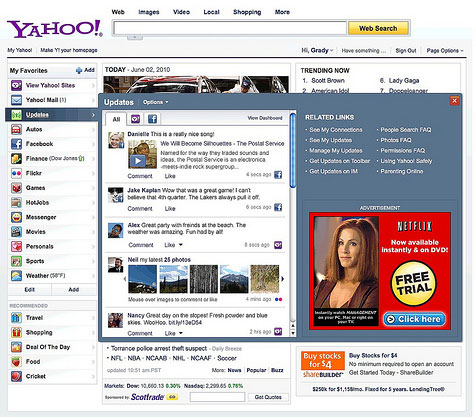Expand the search box suggestion arrow tab
This screenshot has height=417, width=476.
pos(135,37)
